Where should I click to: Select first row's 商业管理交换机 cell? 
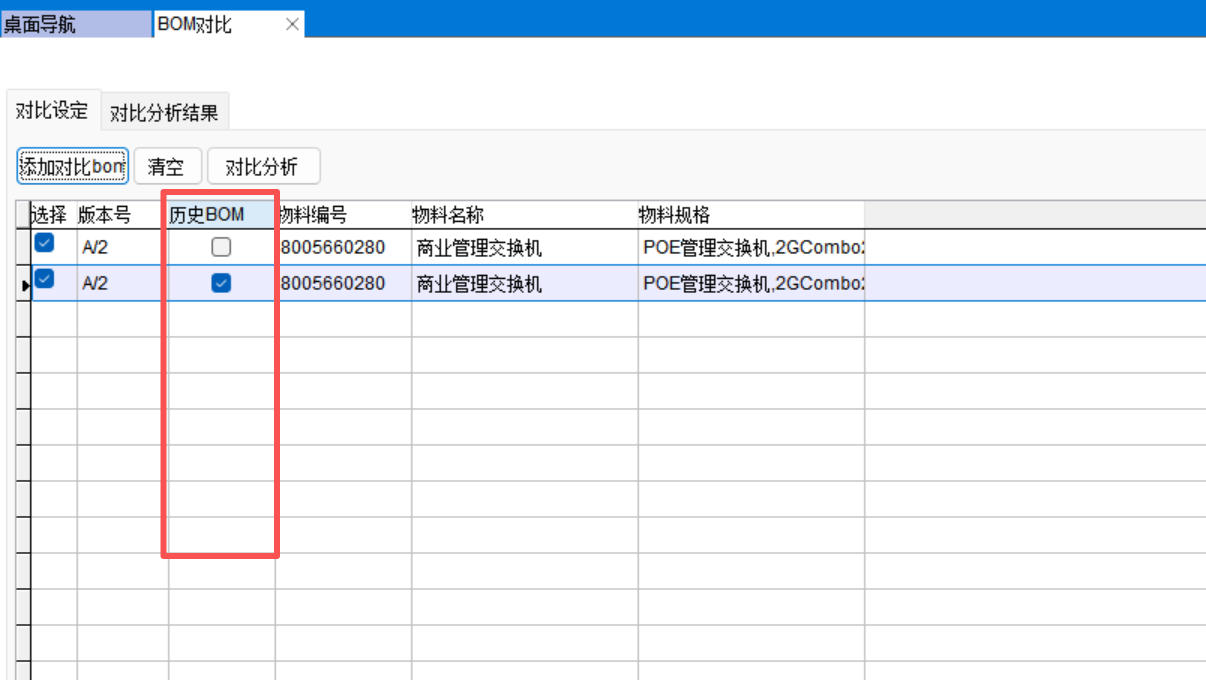[480, 248]
